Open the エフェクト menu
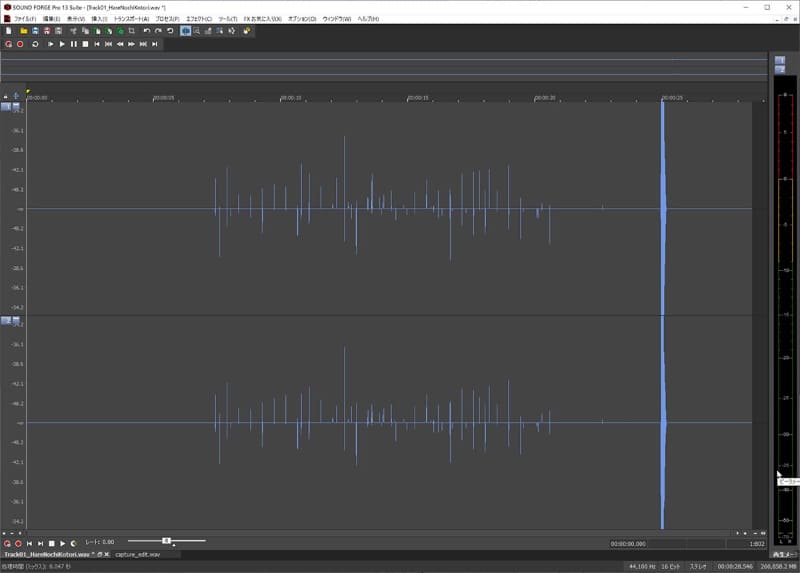 pyautogui.click(x=199, y=19)
